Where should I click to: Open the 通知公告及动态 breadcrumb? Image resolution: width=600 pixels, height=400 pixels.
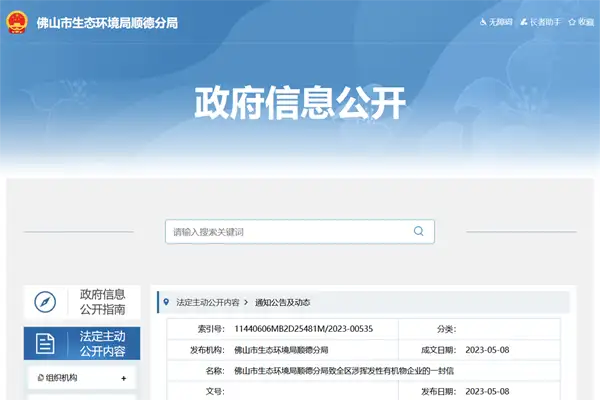[x=282, y=302]
